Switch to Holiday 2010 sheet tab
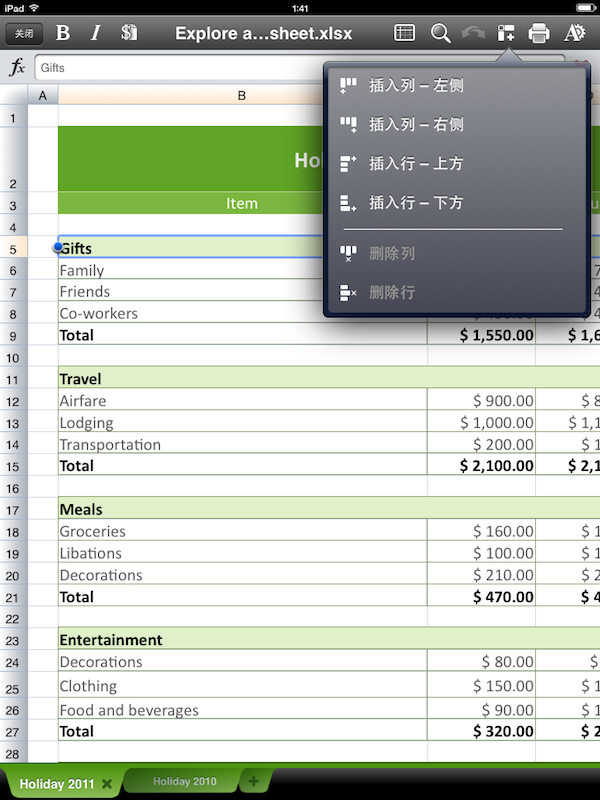Image resolution: width=600 pixels, height=800 pixels. tap(184, 782)
